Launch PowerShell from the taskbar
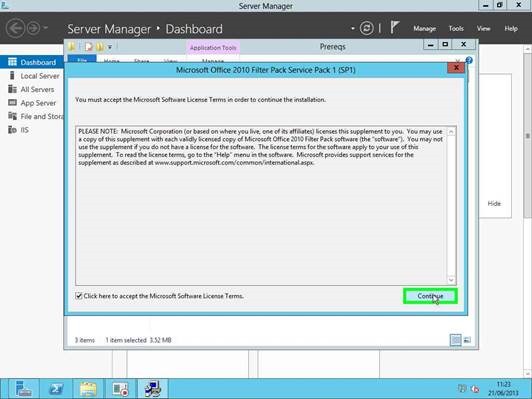Image resolution: width=532 pixels, height=399 pixels. point(56,389)
